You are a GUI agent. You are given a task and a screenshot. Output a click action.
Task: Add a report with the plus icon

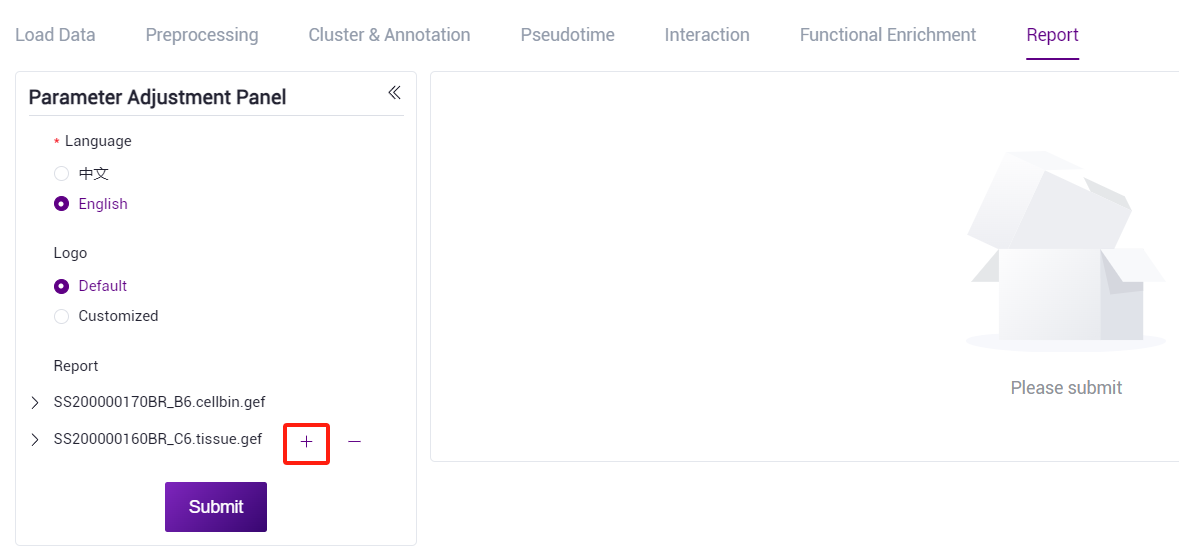click(x=306, y=442)
